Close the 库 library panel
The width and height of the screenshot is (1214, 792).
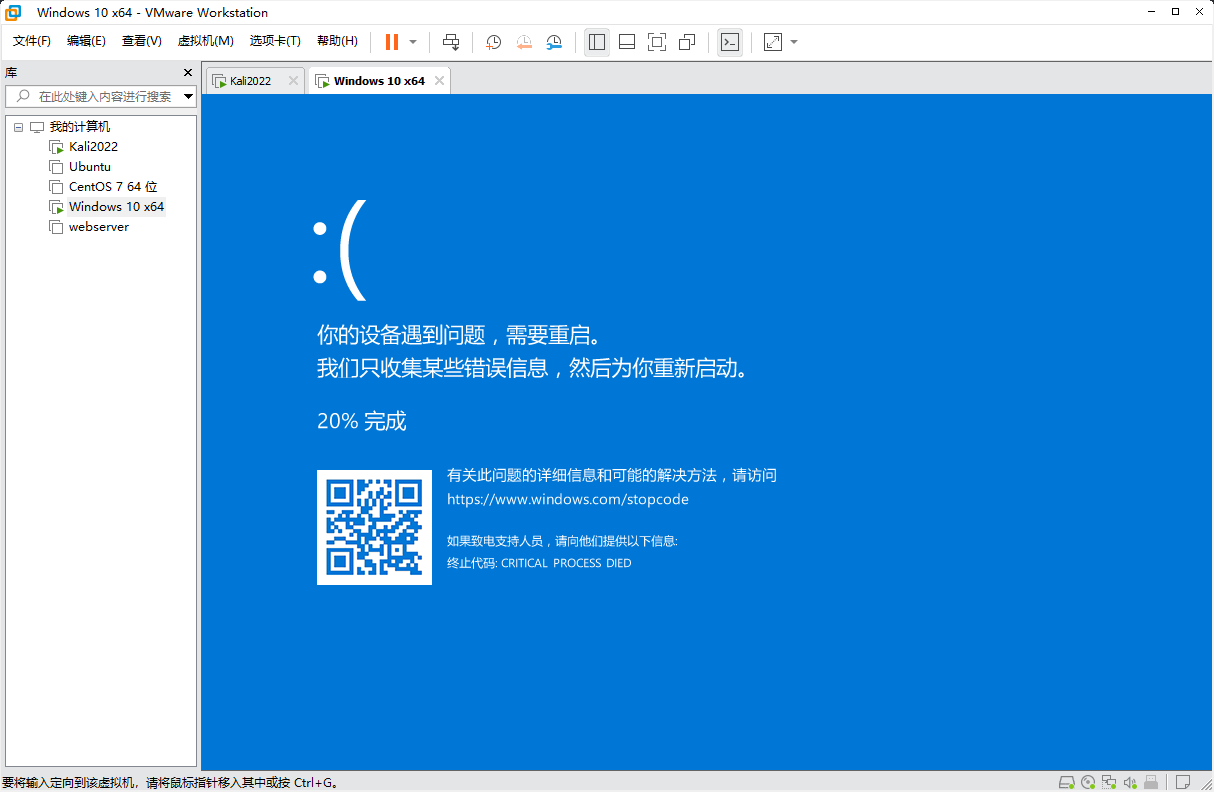tap(188, 73)
